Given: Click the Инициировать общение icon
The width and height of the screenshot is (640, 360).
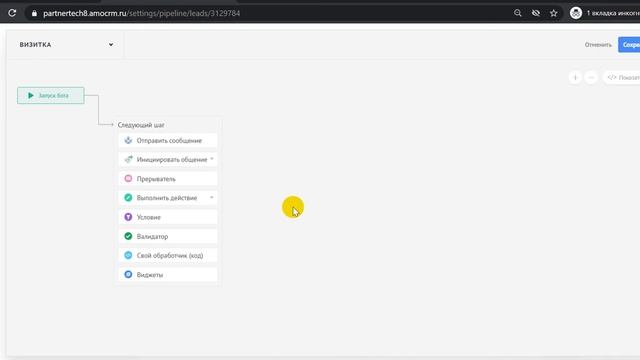Looking at the screenshot, I should (x=128, y=159).
